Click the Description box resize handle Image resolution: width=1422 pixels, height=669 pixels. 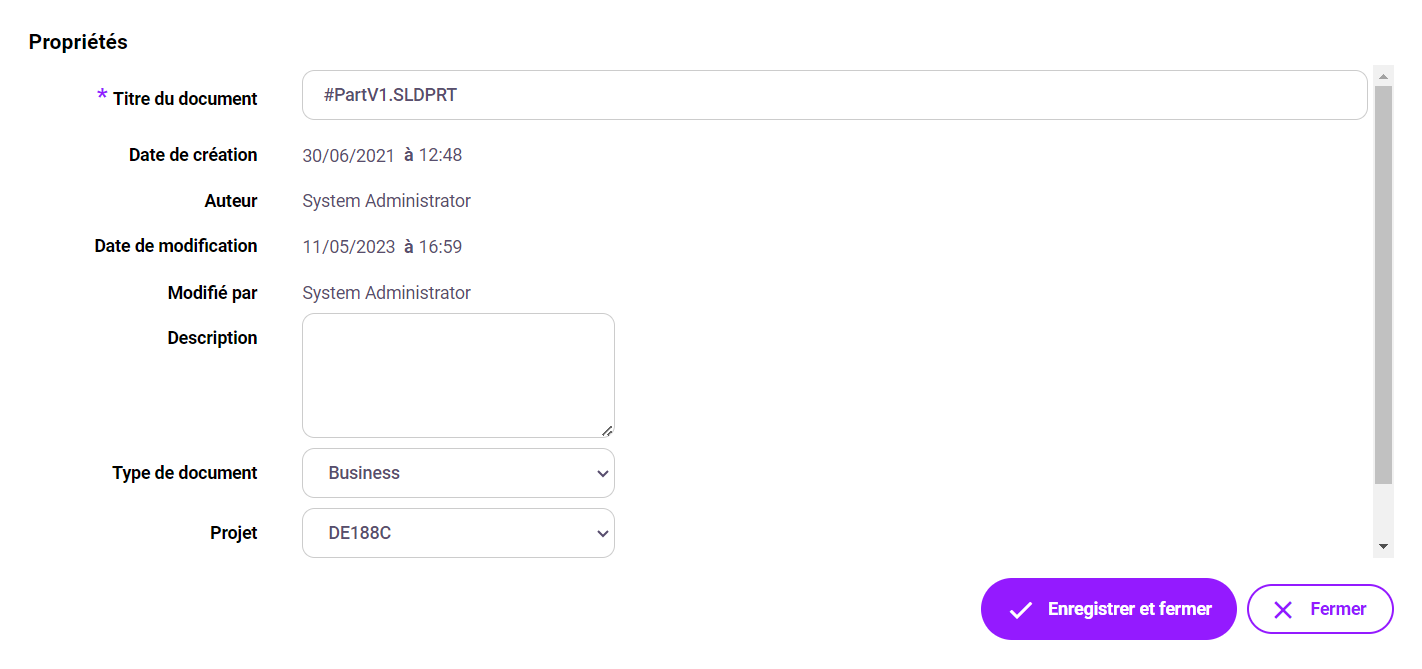point(607,431)
